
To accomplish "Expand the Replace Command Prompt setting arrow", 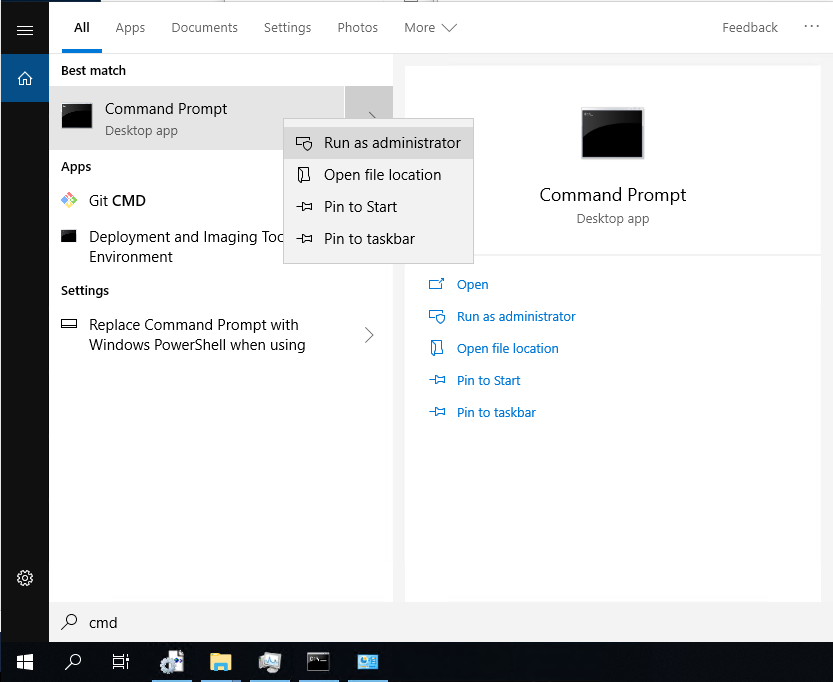I will 369,335.
